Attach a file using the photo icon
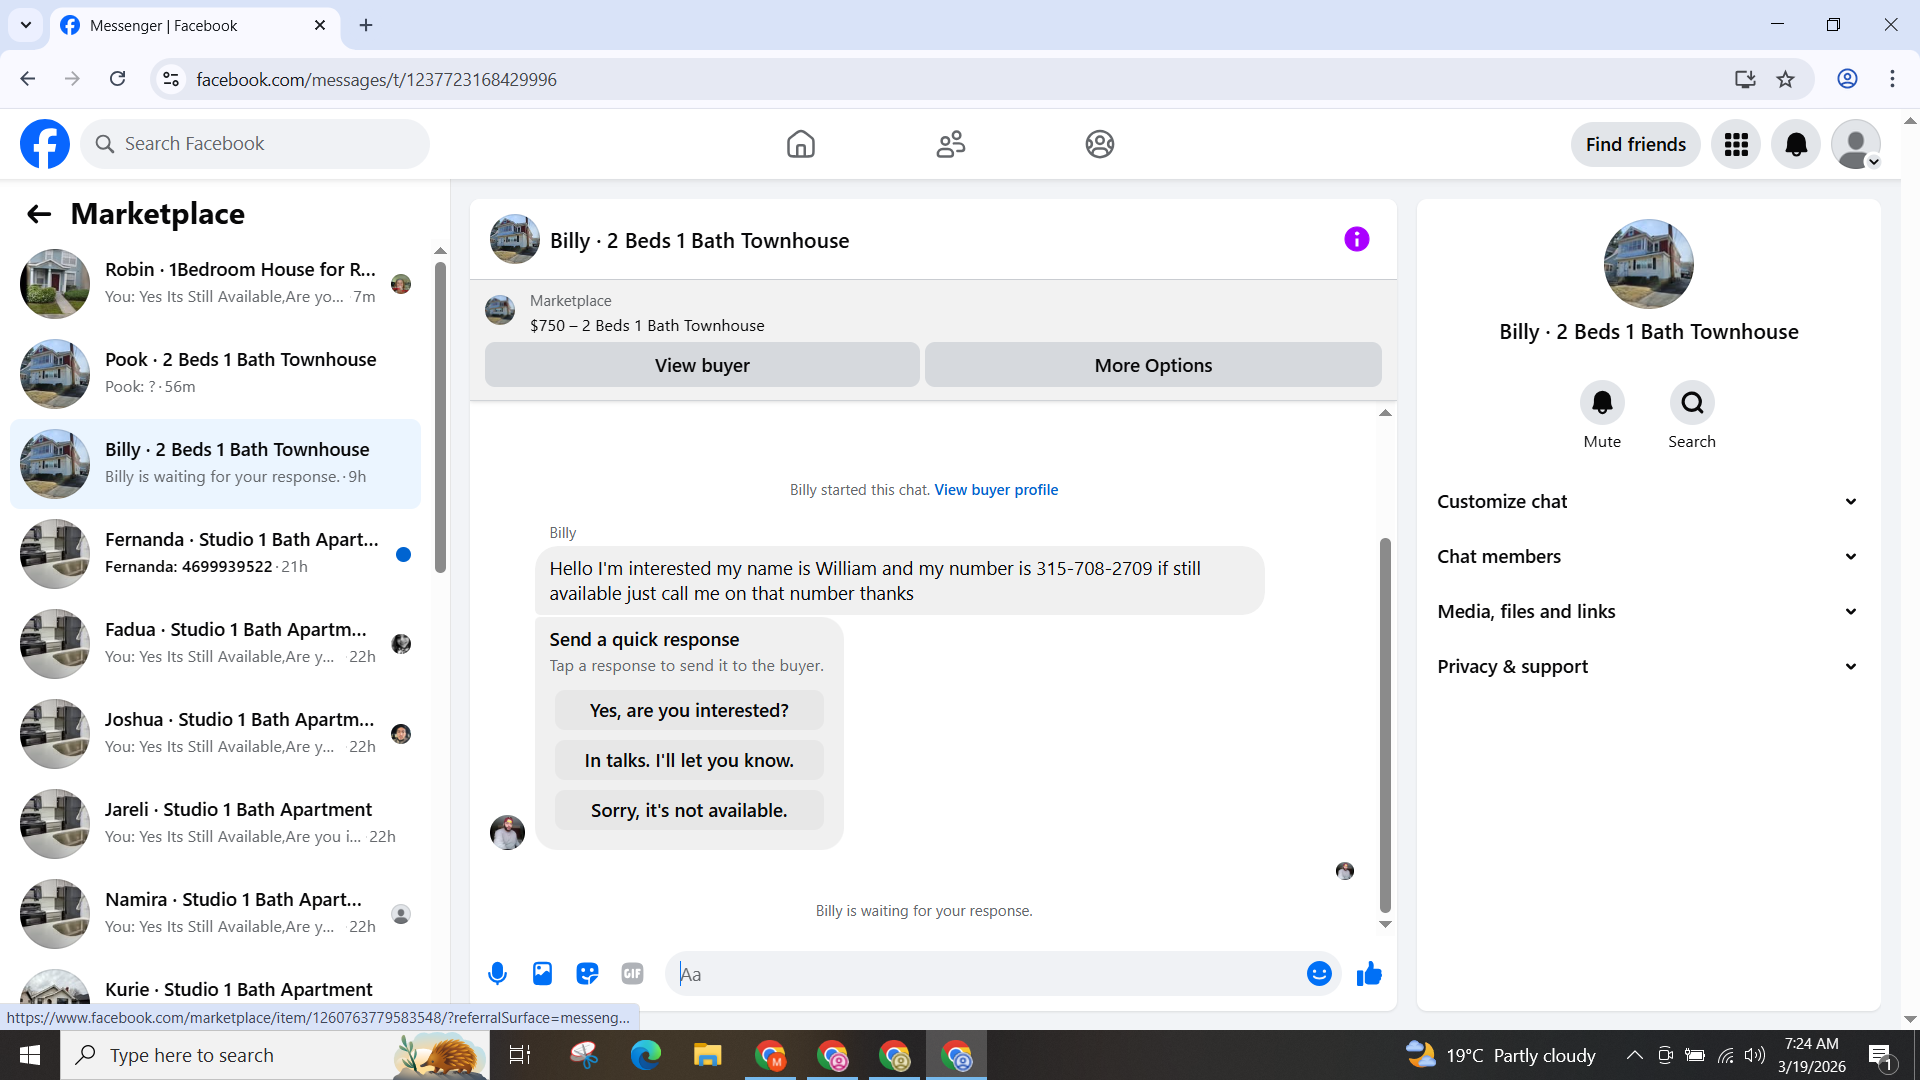 tap(542, 974)
